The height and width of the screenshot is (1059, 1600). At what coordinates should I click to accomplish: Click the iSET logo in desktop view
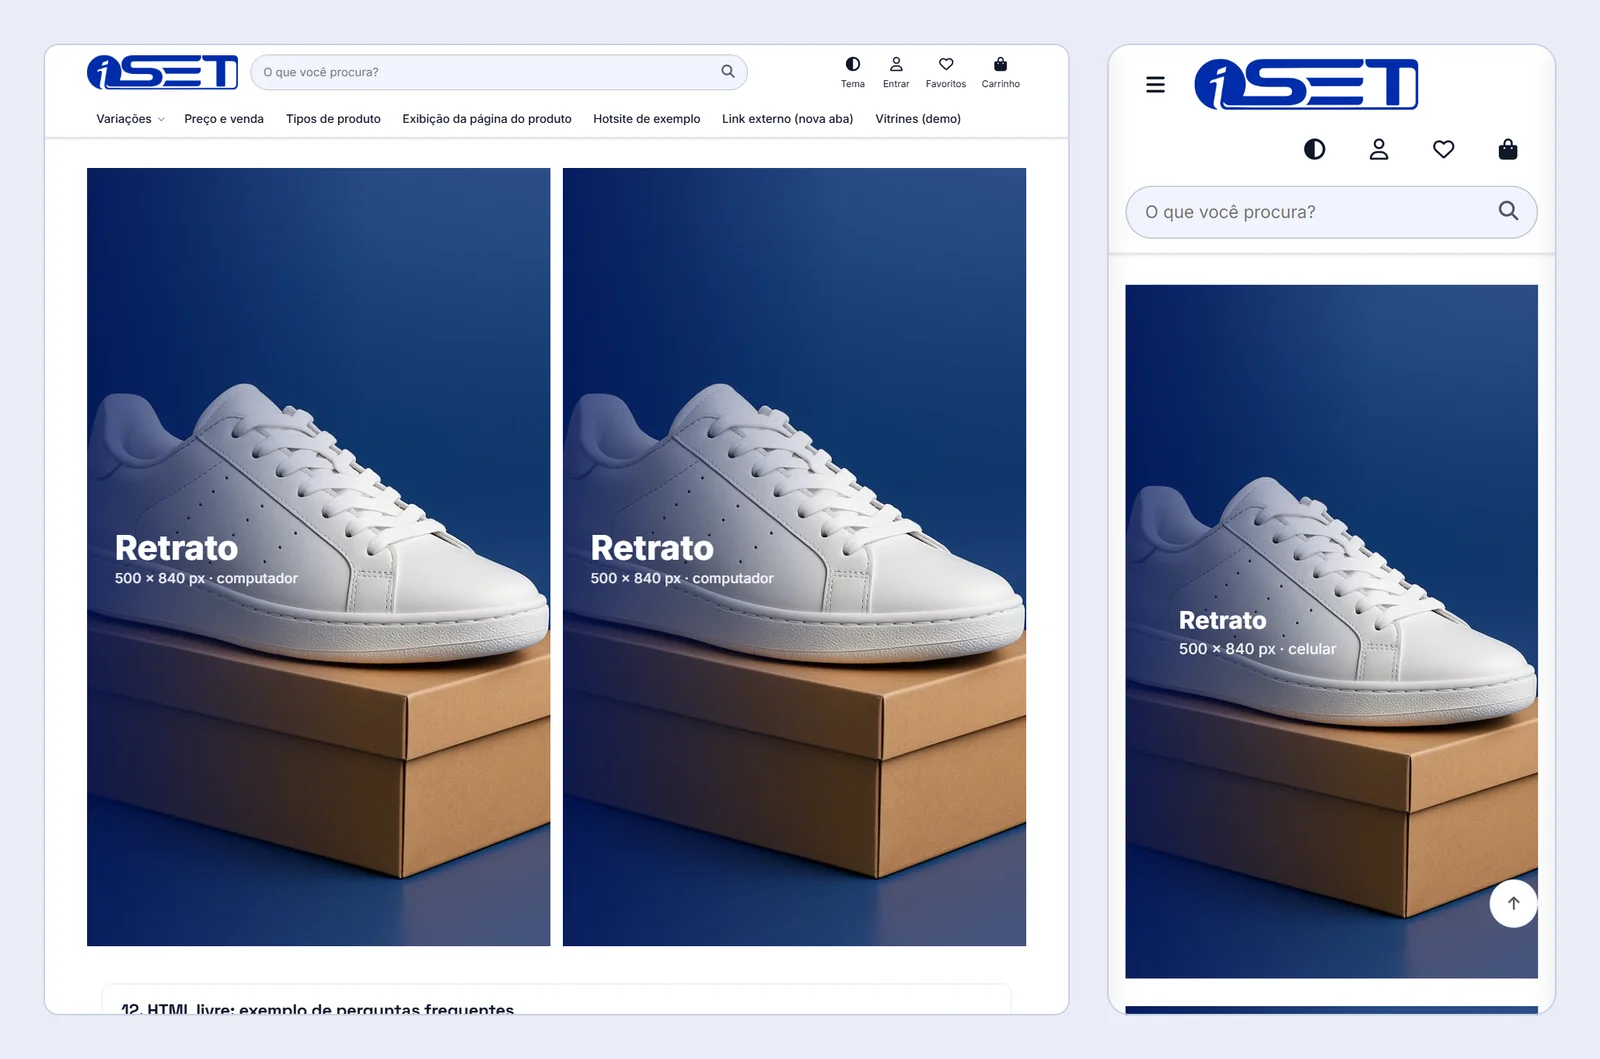163,72
